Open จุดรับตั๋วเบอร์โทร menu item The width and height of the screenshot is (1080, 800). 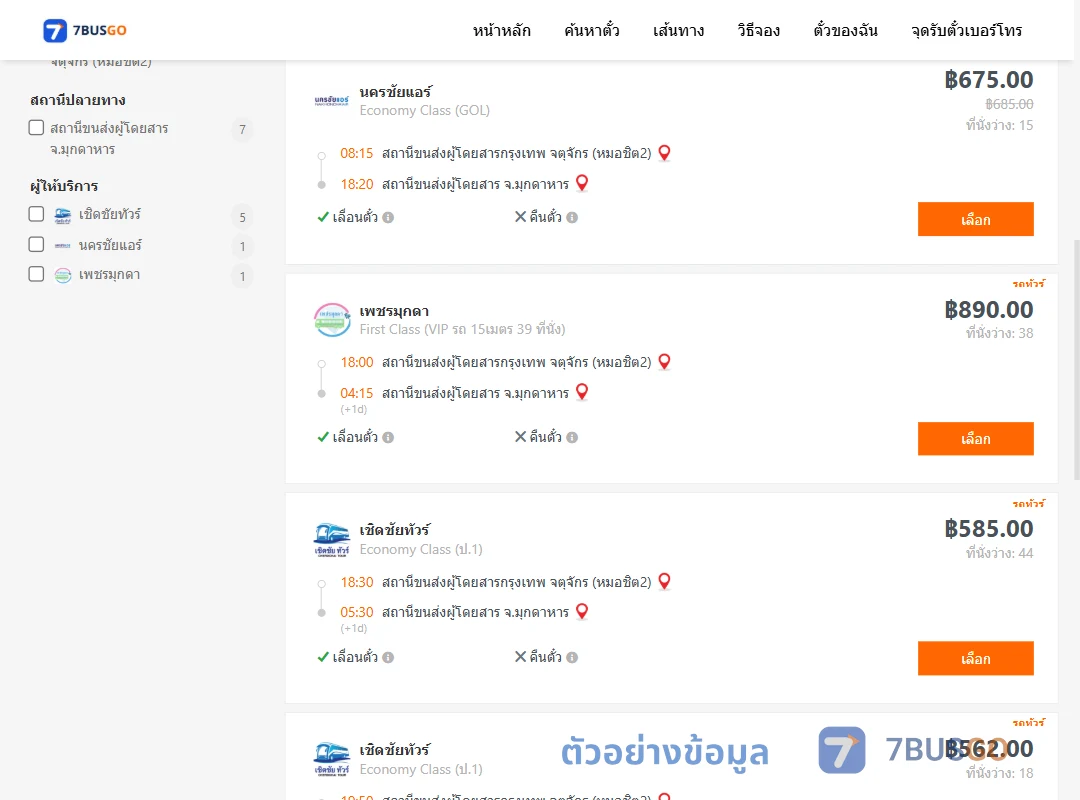click(x=966, y=30)
